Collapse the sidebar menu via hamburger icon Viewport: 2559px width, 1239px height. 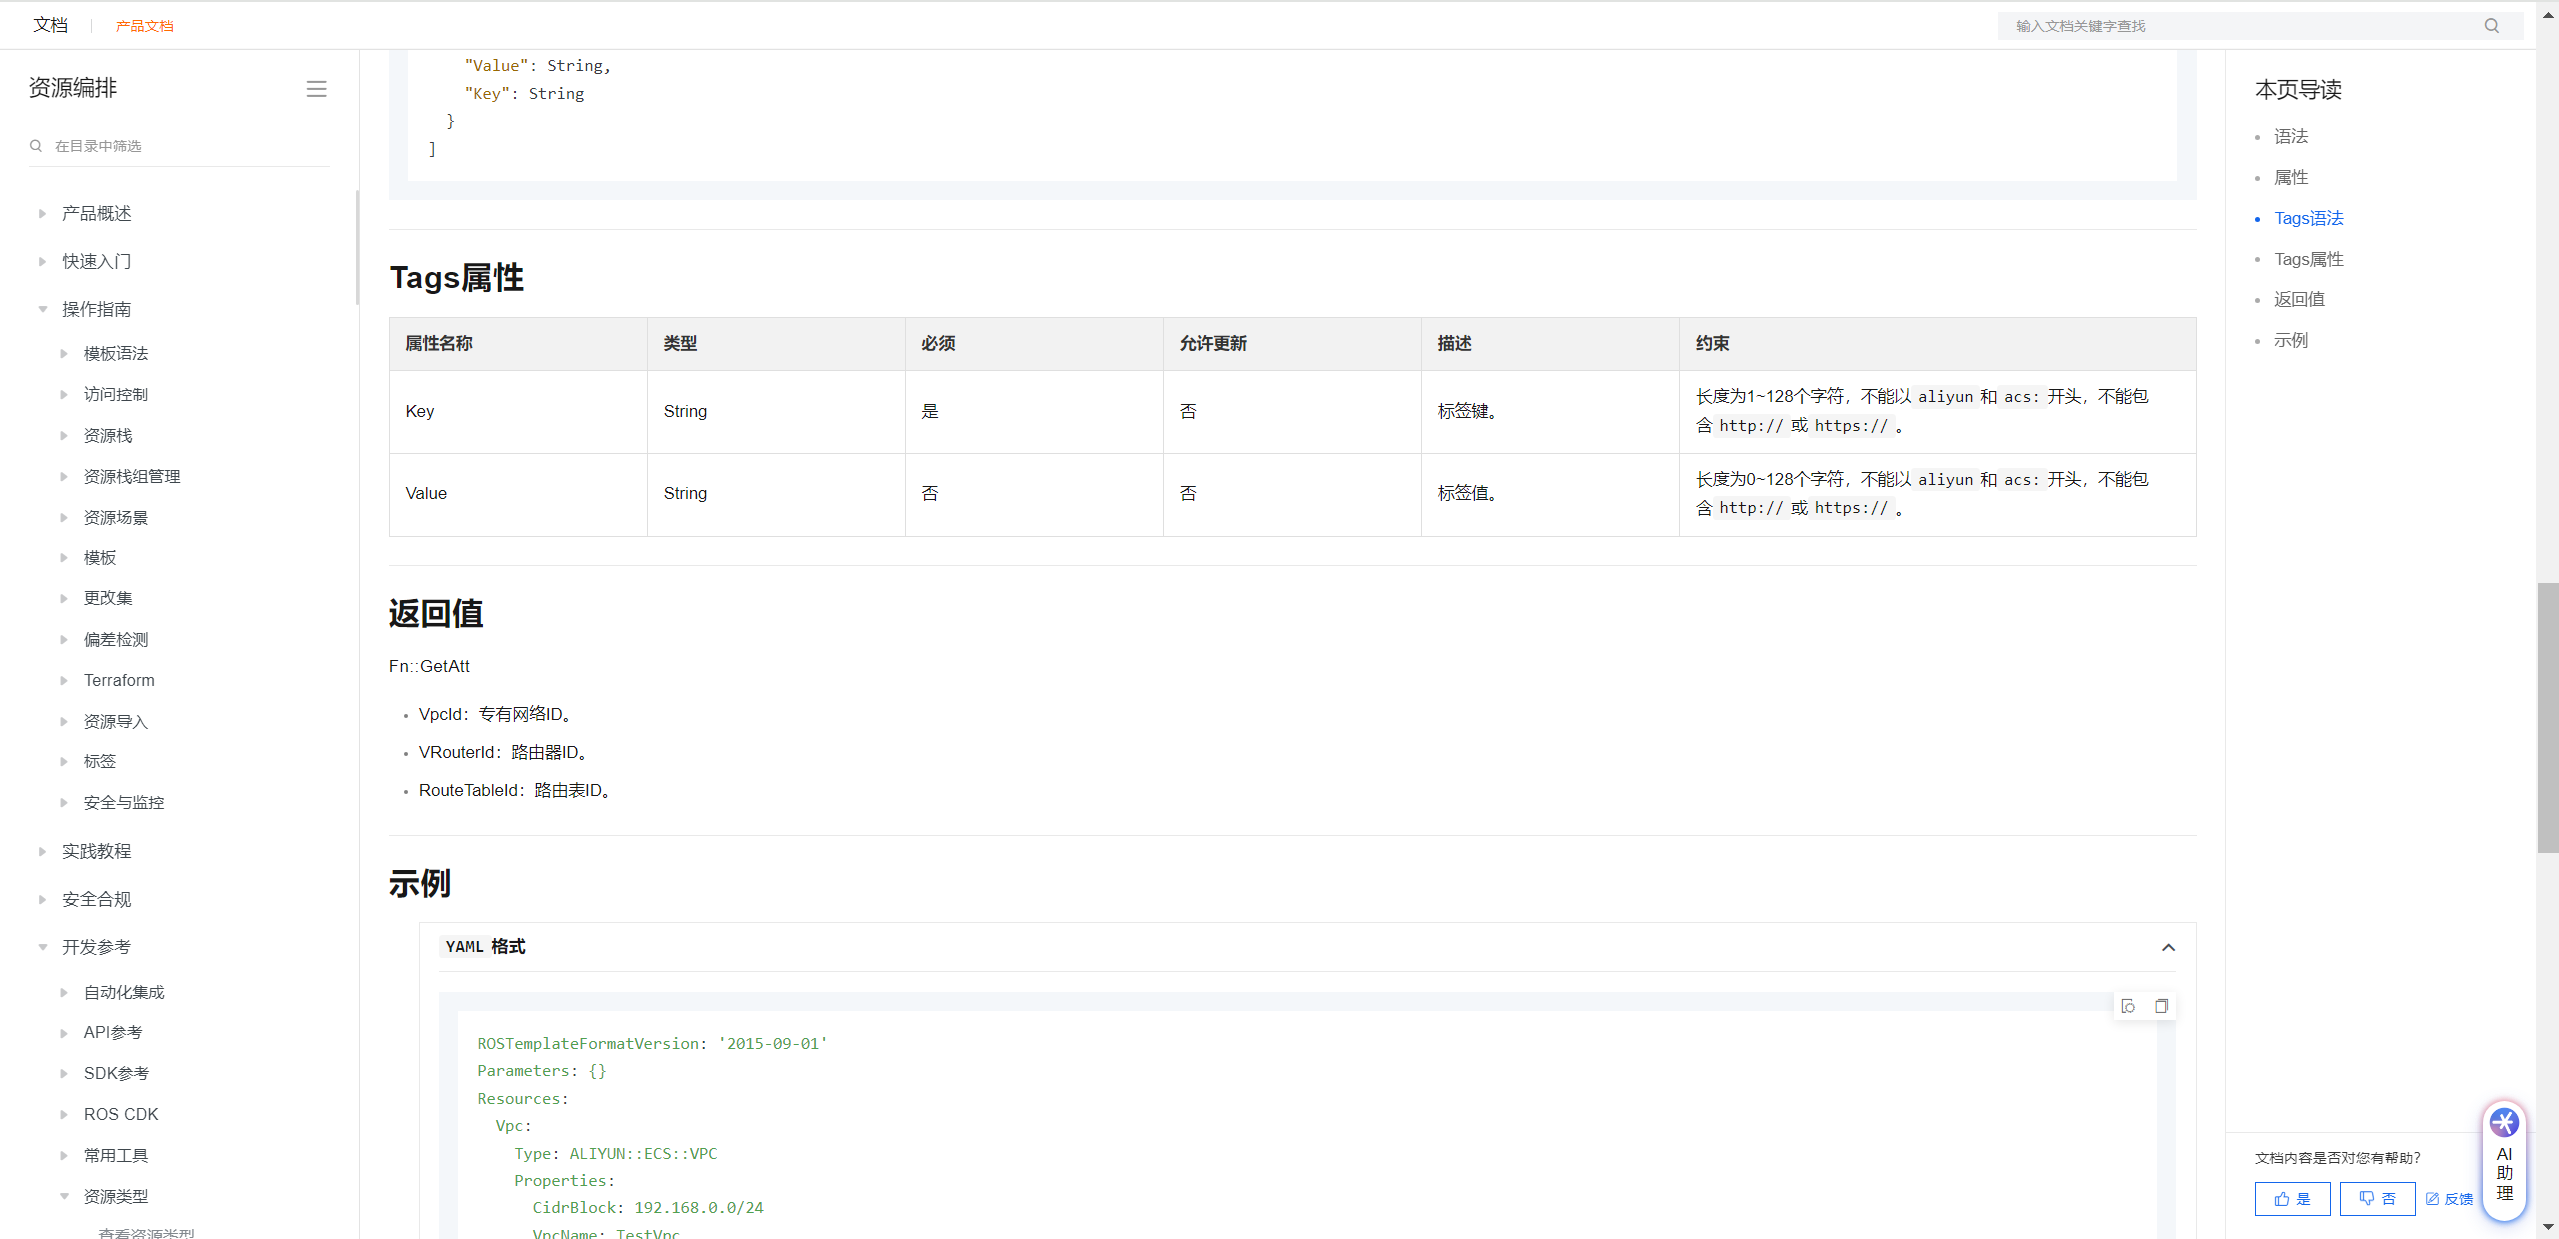click(x=316, y=89)
